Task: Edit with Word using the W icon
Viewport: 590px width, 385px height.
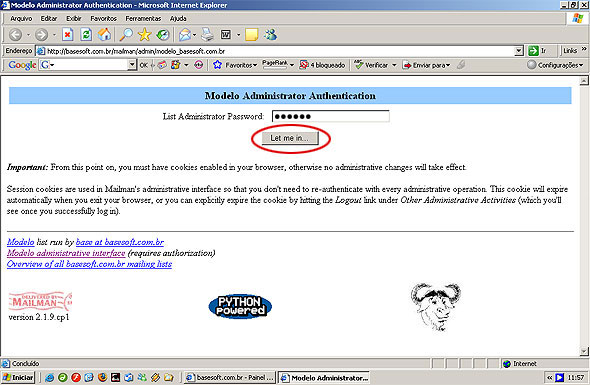Action: pos(225,35)
